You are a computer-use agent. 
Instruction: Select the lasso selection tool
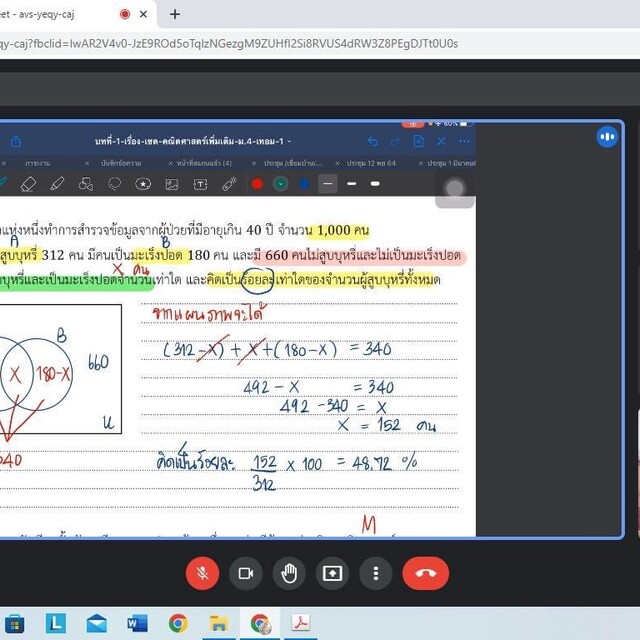(114, 184)
